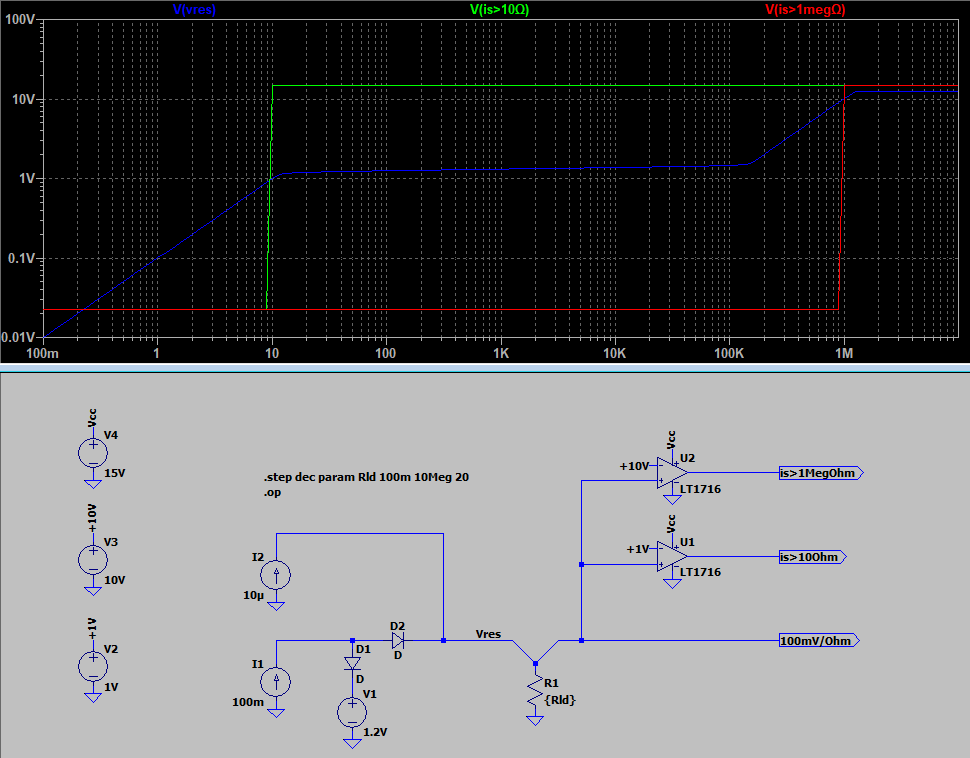This screenshot has height=758, width=970.
Task: Click the LT1716 label under U1
Action: click(x=700, y=572)
